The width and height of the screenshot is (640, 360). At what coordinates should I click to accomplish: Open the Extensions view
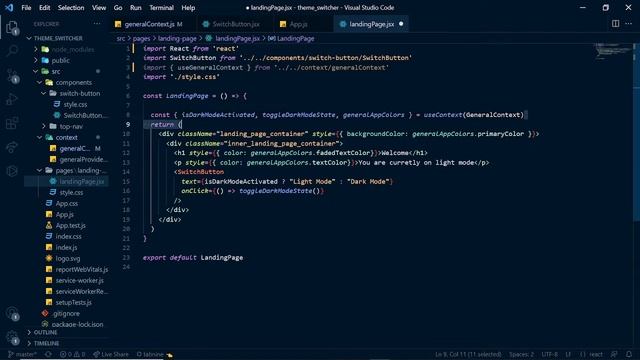pos(12,123)
